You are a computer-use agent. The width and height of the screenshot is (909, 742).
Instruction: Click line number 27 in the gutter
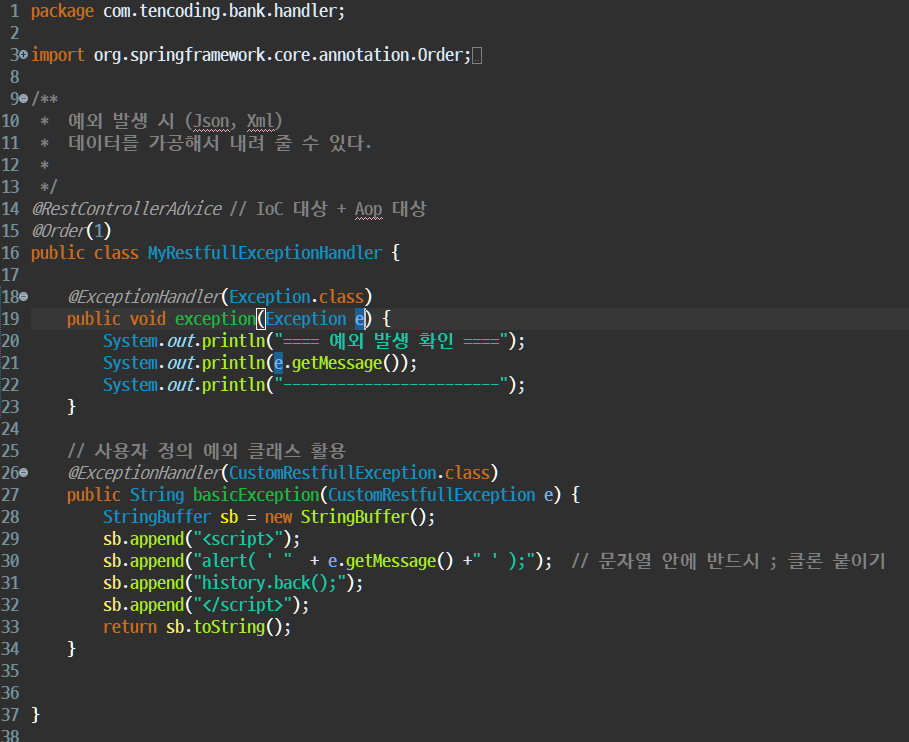pyautogui.click(x=10, y=495)
